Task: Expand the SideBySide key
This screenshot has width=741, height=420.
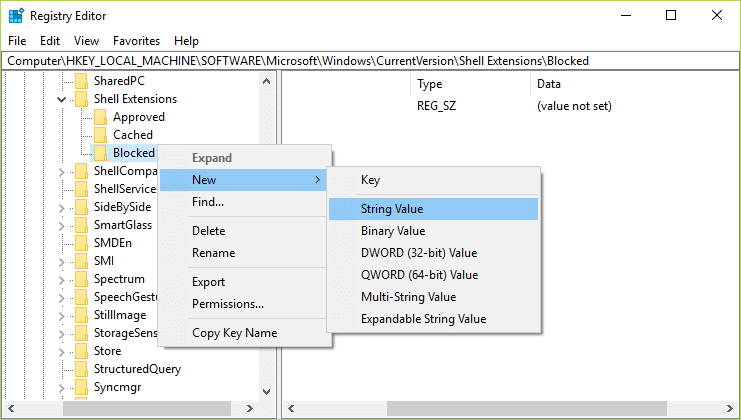Action: pyautogui.click(x=61, y=207)
